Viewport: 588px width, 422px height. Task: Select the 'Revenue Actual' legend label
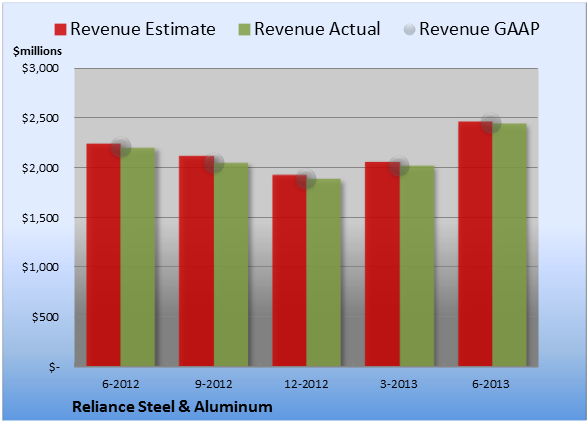(x=317, y=29)
